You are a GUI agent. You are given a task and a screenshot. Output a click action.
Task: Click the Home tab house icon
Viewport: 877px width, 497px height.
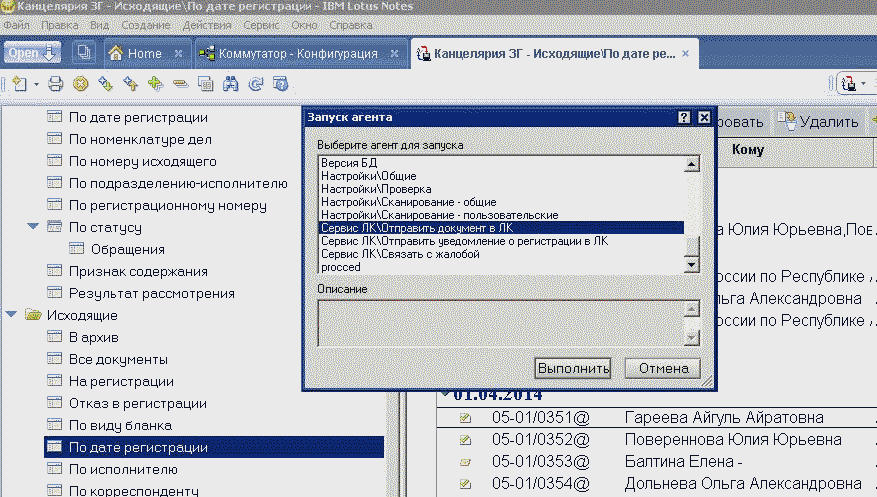[116, 53]
